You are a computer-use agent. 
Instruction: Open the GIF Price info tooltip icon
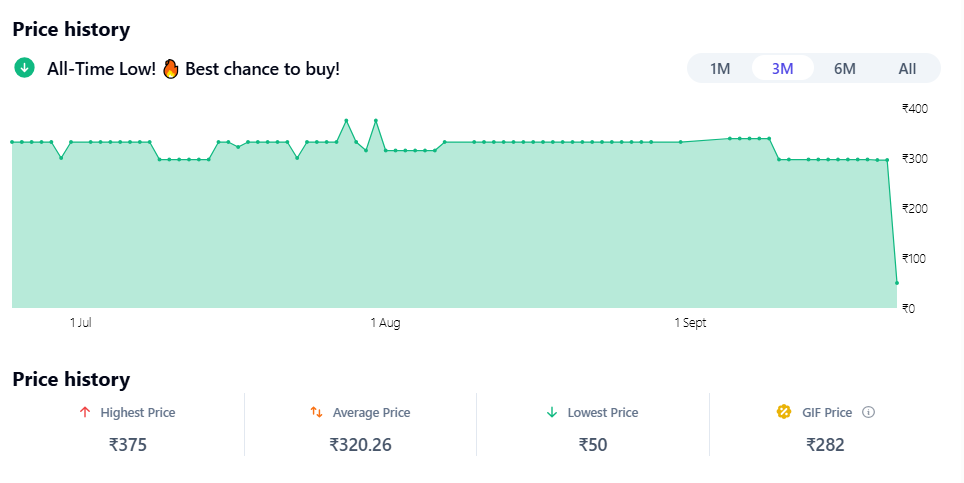click(868, 412)
